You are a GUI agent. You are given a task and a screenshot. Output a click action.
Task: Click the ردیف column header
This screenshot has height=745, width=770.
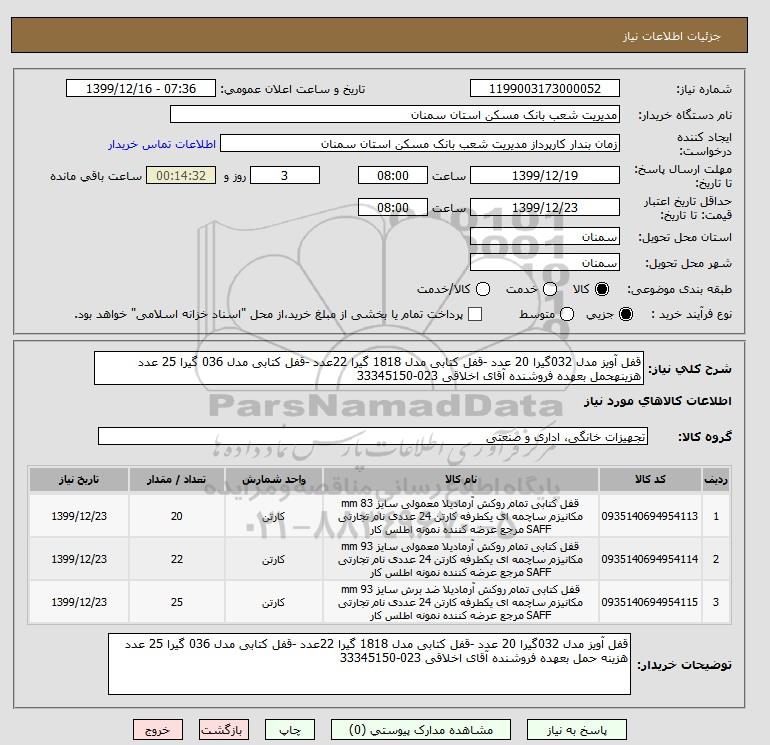click(x=716, y=479)
